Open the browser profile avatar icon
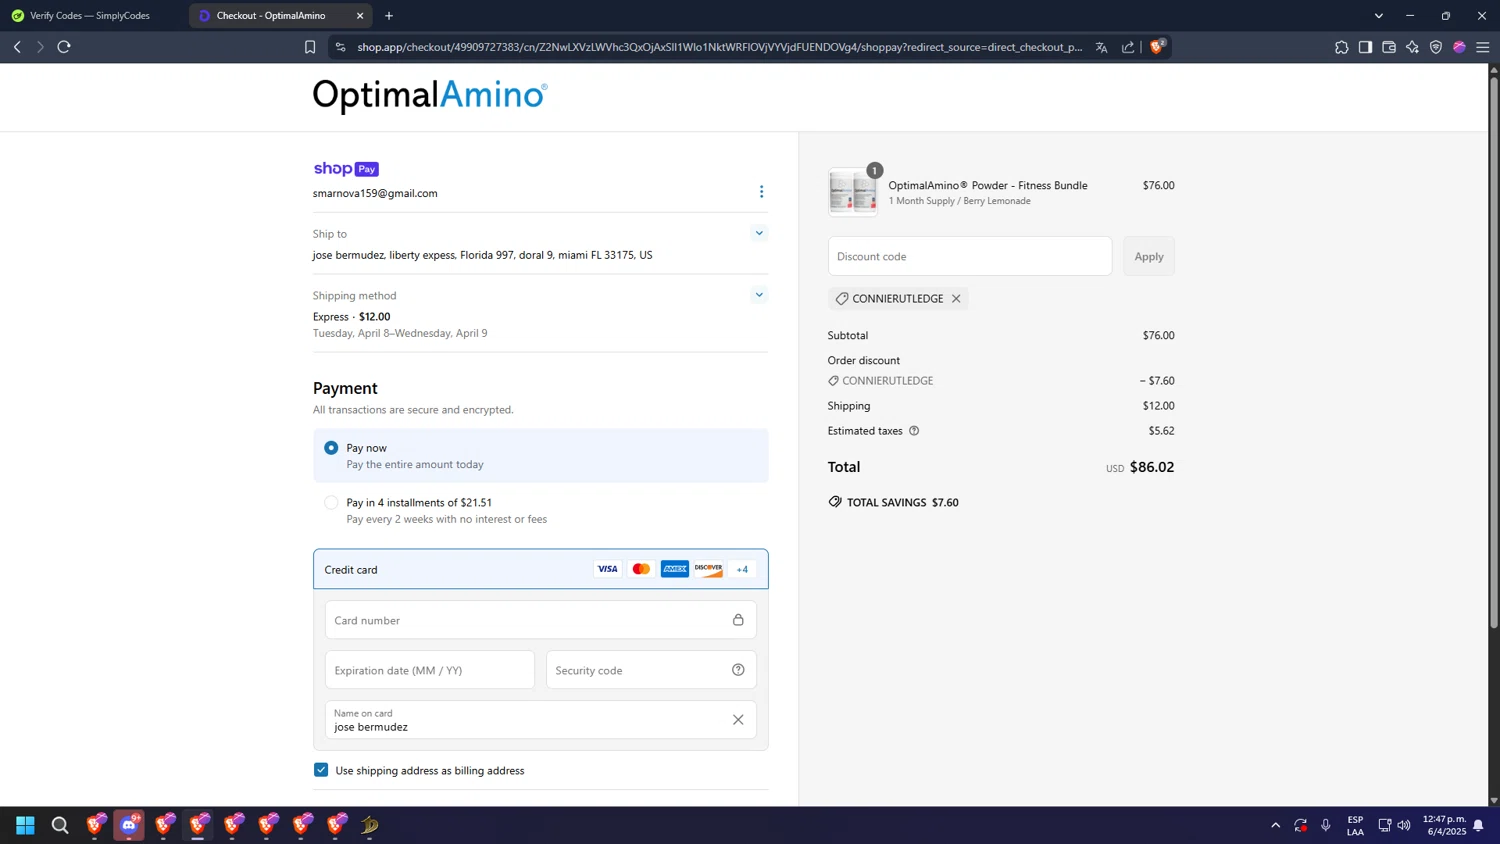The image size is (1500, 844). (1459, 47)
